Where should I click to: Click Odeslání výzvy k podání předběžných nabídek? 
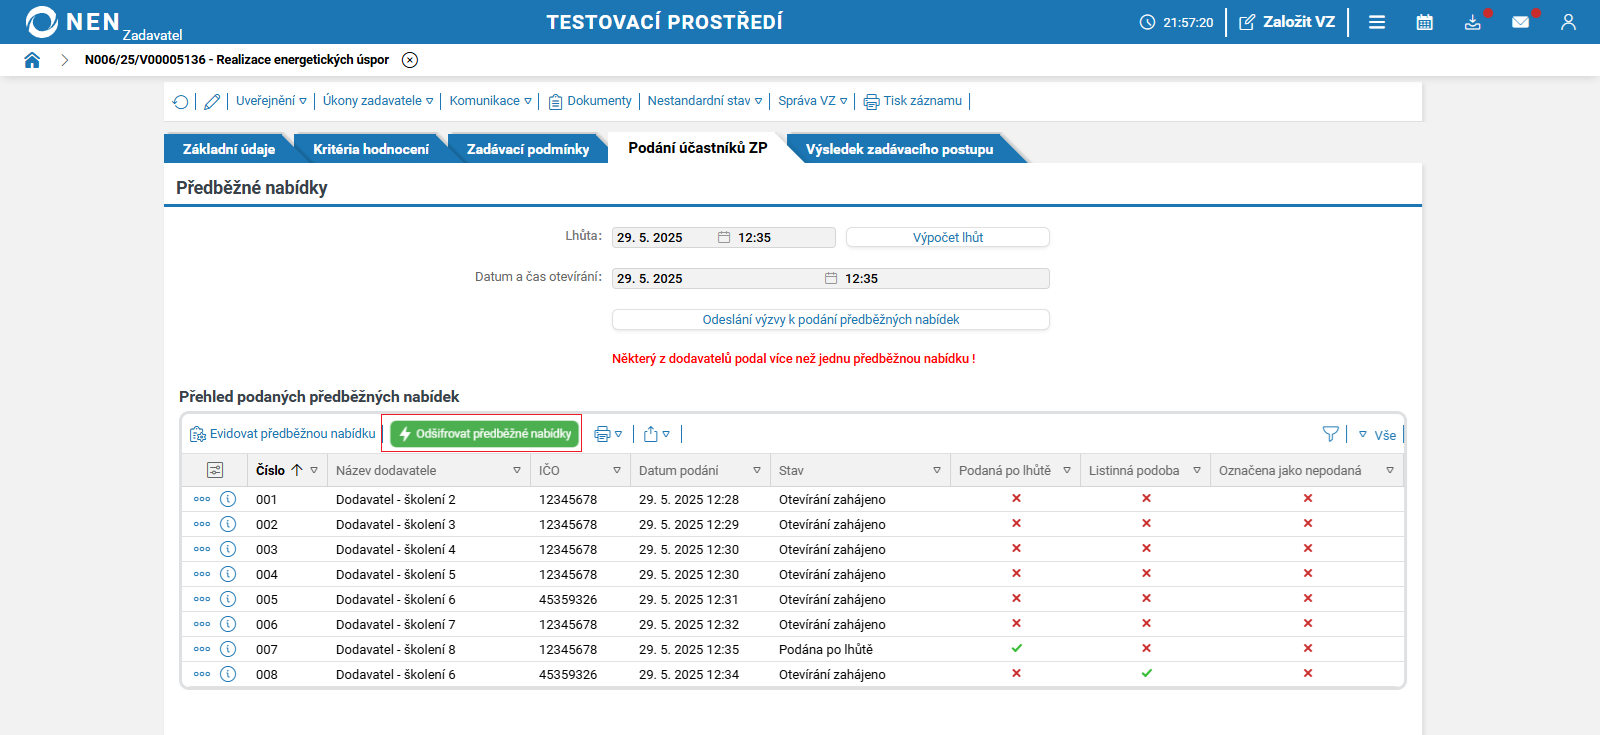(831, 319)
